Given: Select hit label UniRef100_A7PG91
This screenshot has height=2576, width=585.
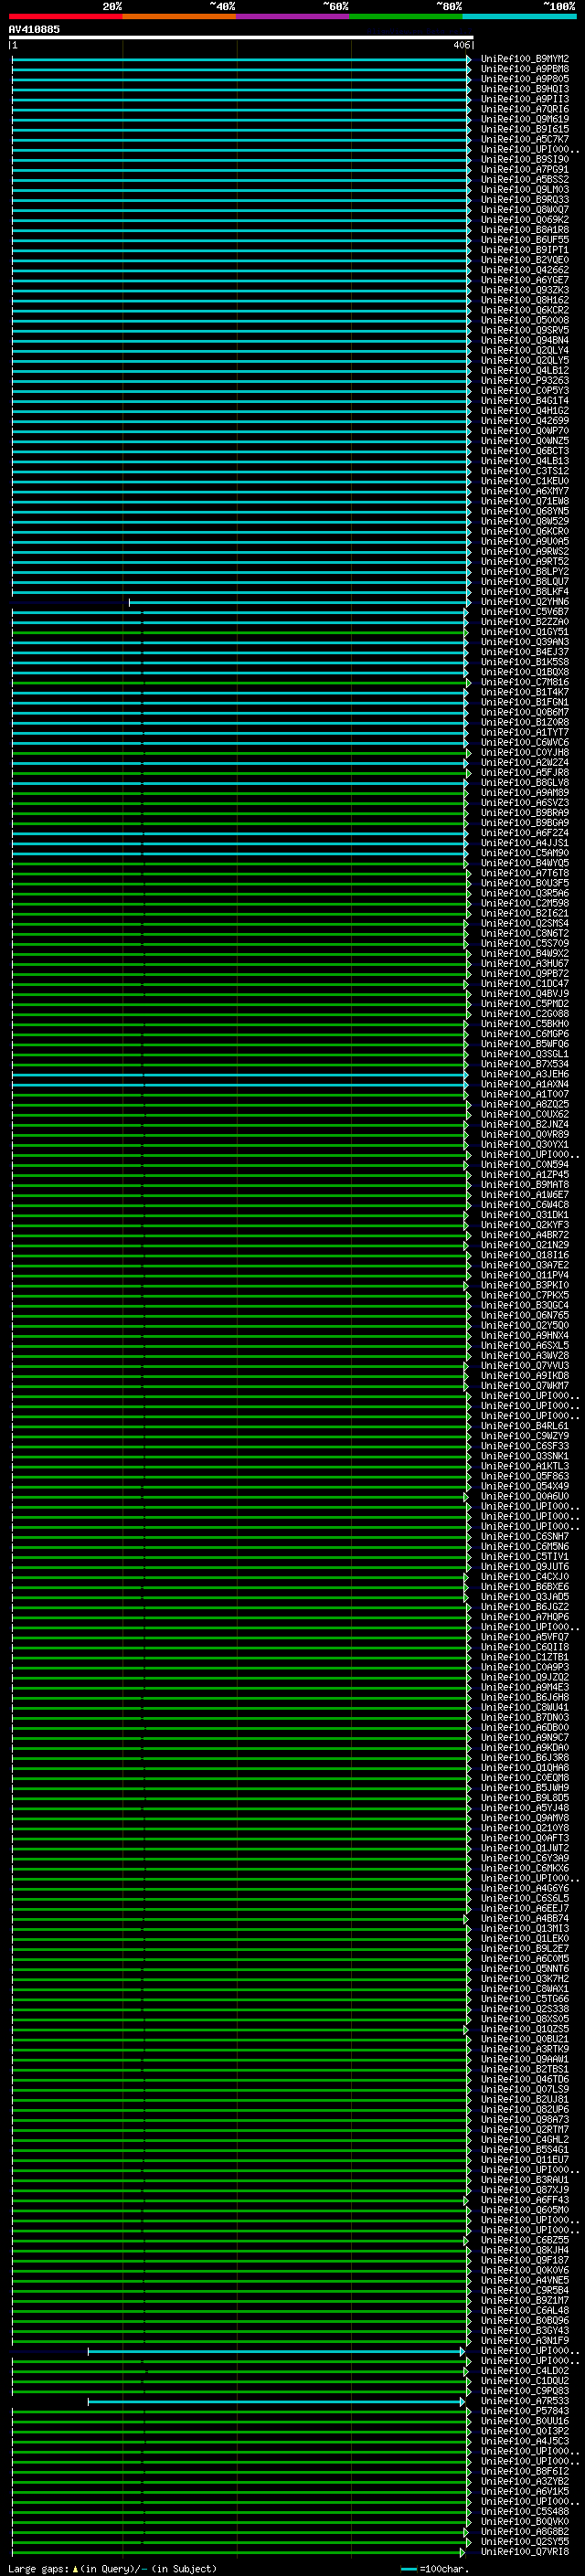Looking at the screenshot, I should point(525,169).
